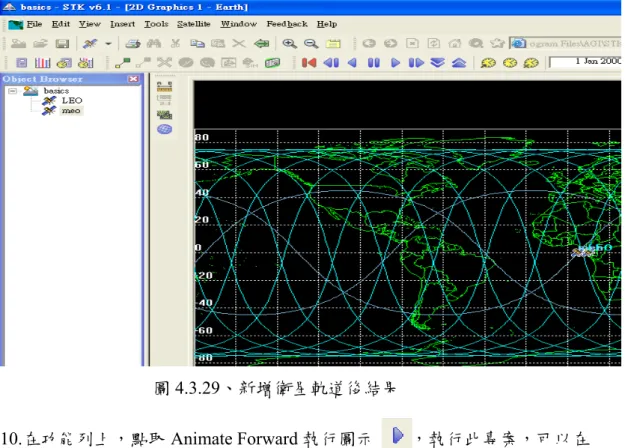Select the basics scenario in Object Browser
The height and width of the screenshot is (448, 625).
(56, 91)
